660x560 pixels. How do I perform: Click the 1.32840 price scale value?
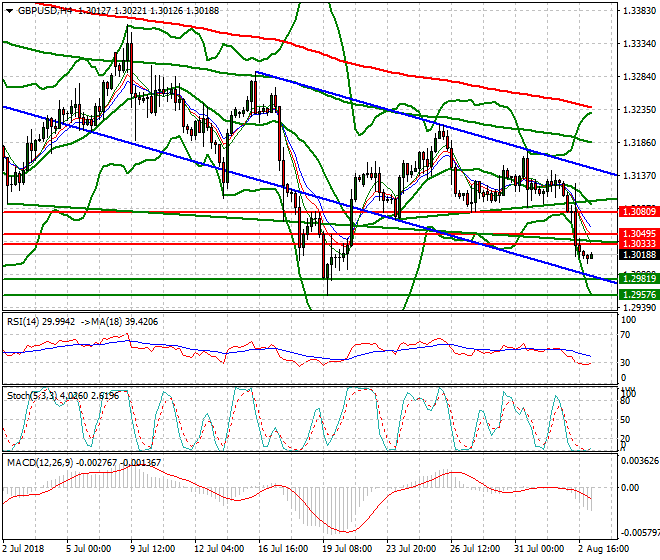coord(639,77)
